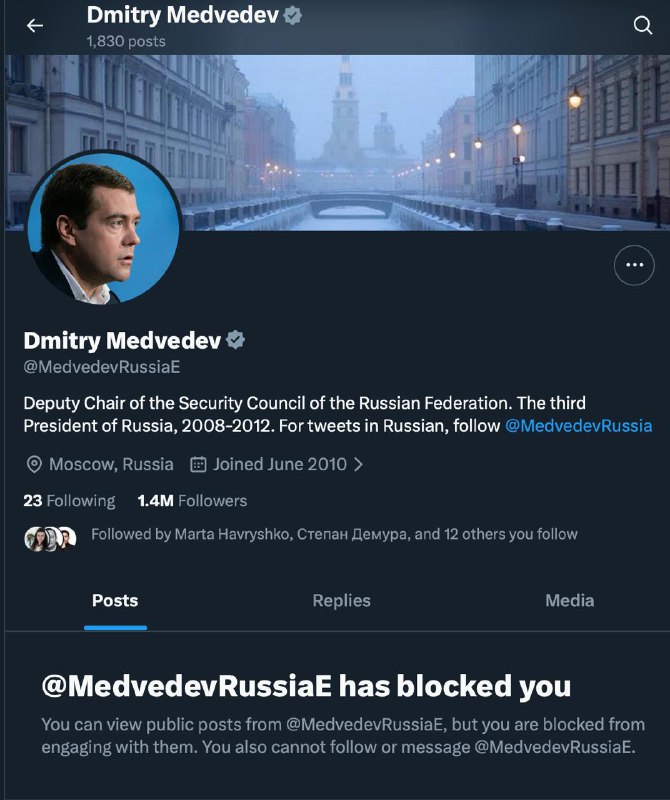Click the calendar icon beside Joined date
The width and height of the screenshot is (670, 800).
coord(198,464)
